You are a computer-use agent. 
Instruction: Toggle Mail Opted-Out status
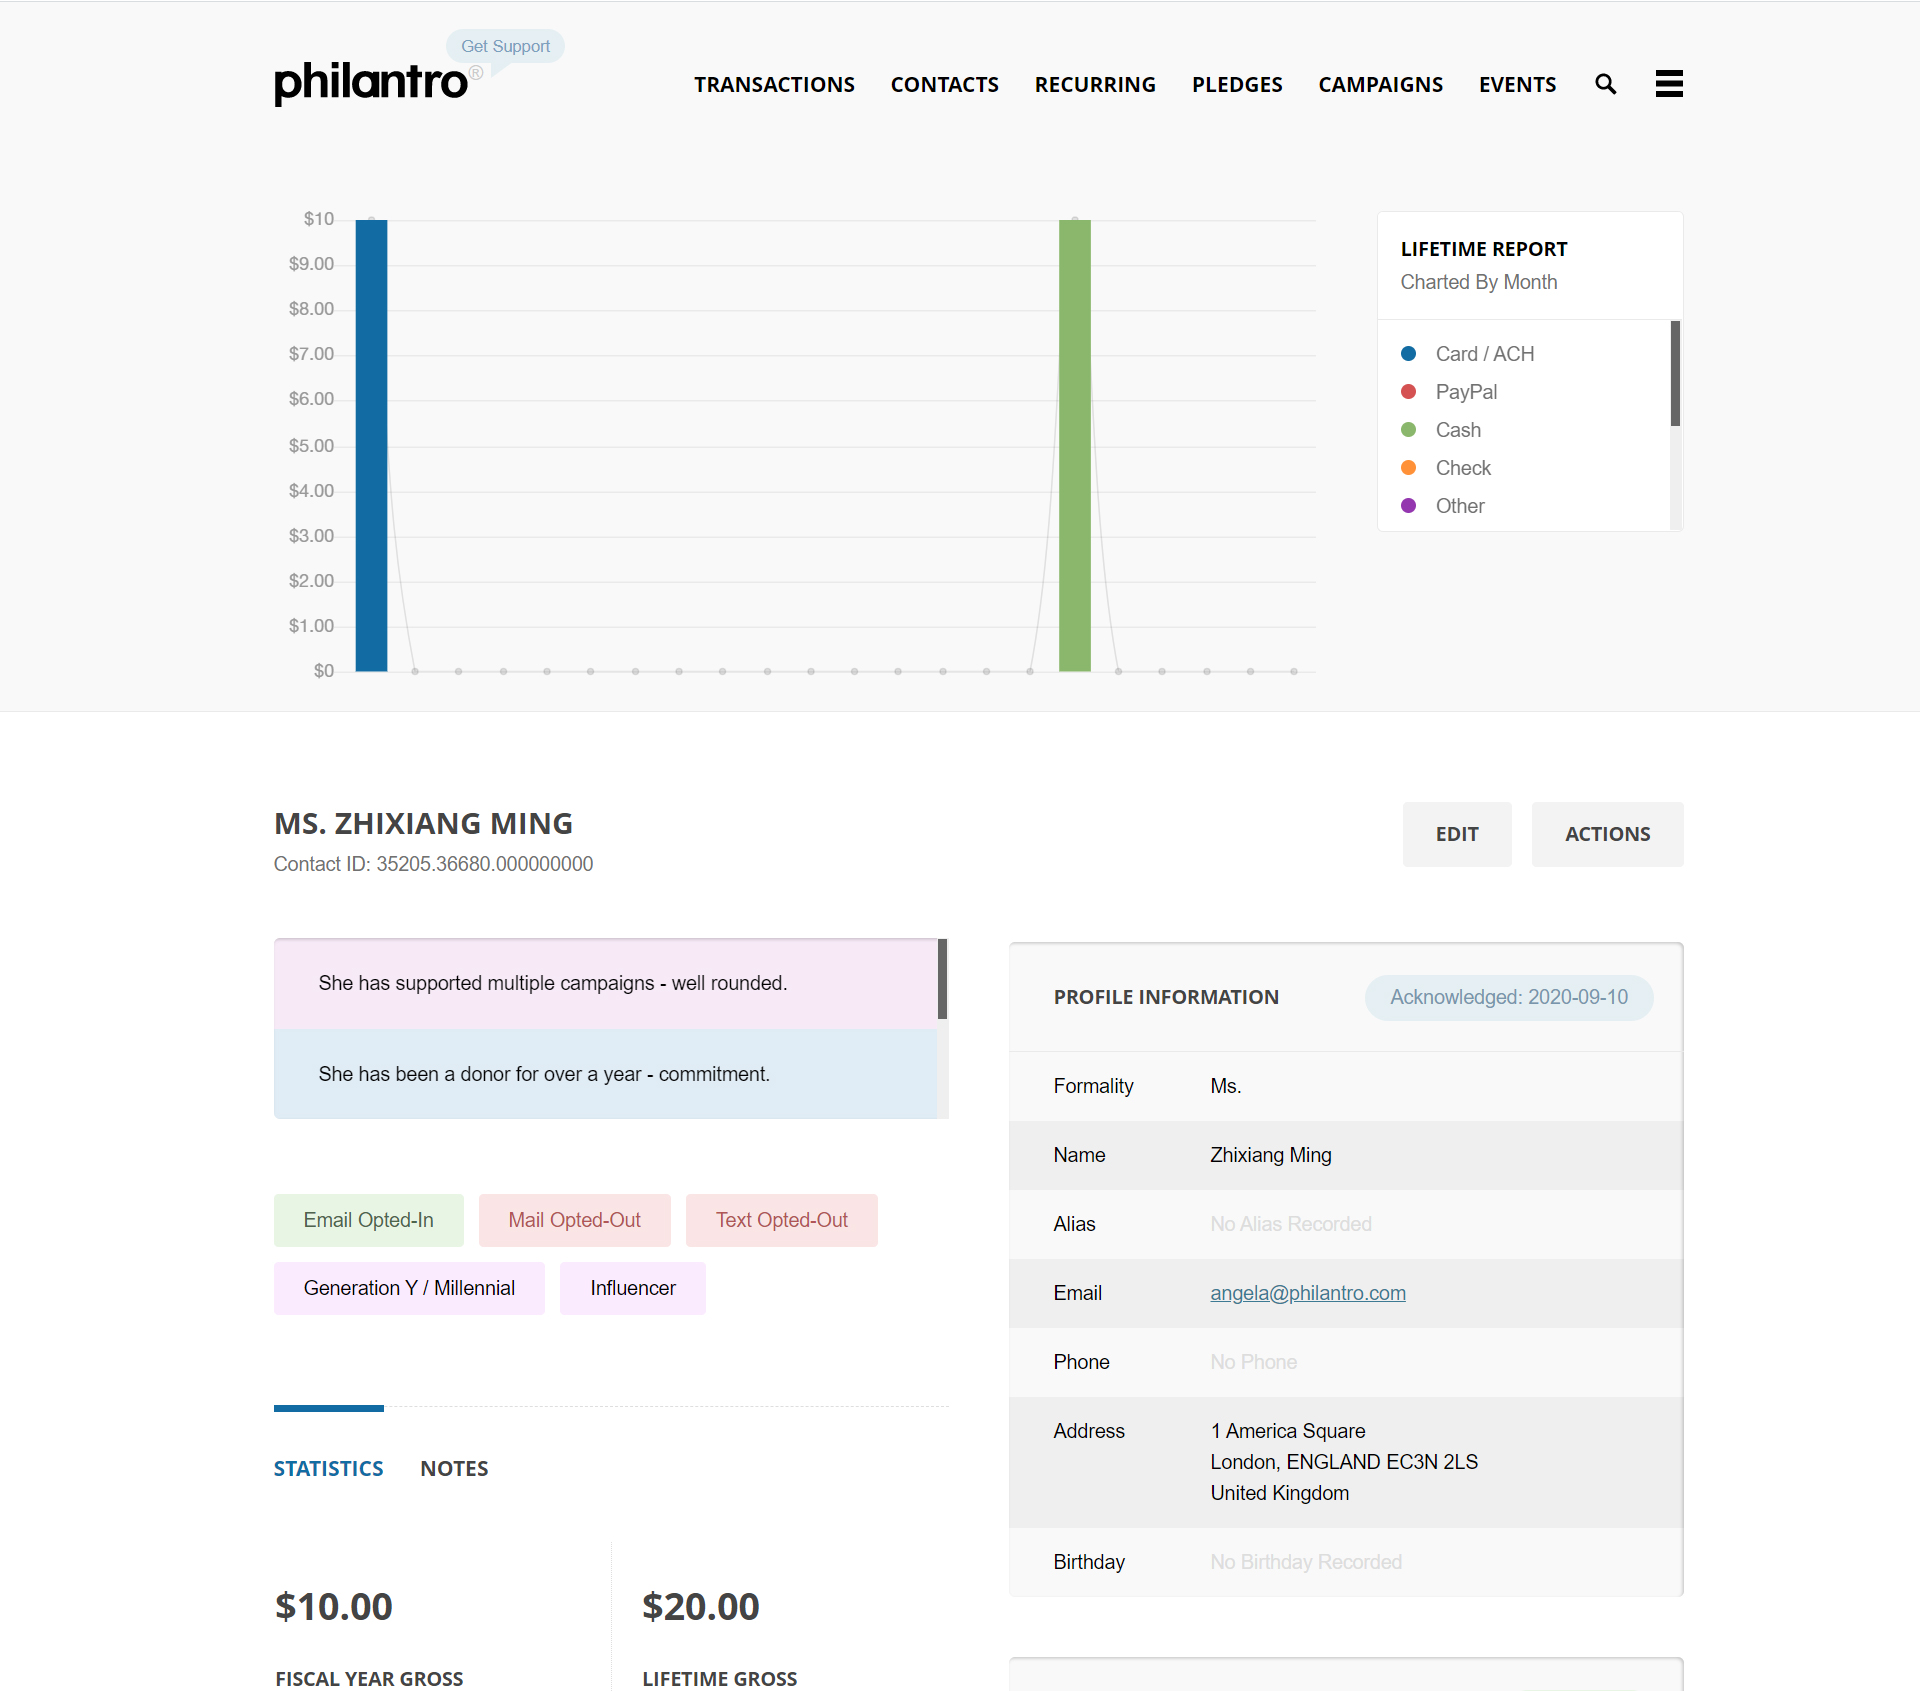[x=575, y=1219]
